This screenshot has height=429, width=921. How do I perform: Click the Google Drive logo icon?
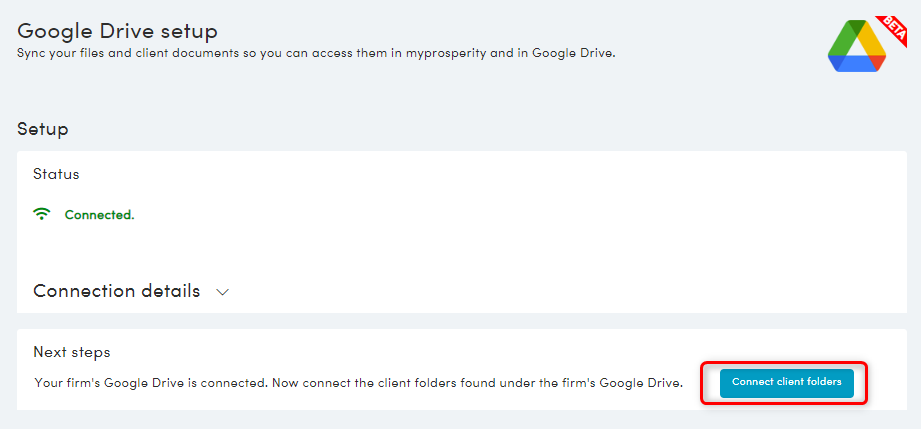(x=855, y=47)
